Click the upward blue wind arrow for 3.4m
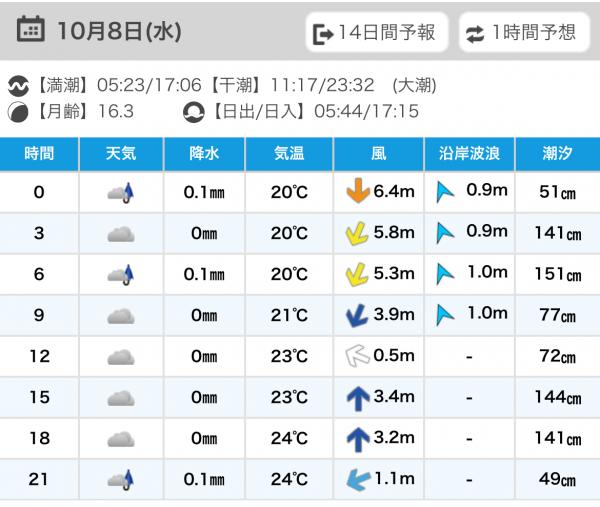This screenshot has width=600, height=507. [x=356, y=398]
